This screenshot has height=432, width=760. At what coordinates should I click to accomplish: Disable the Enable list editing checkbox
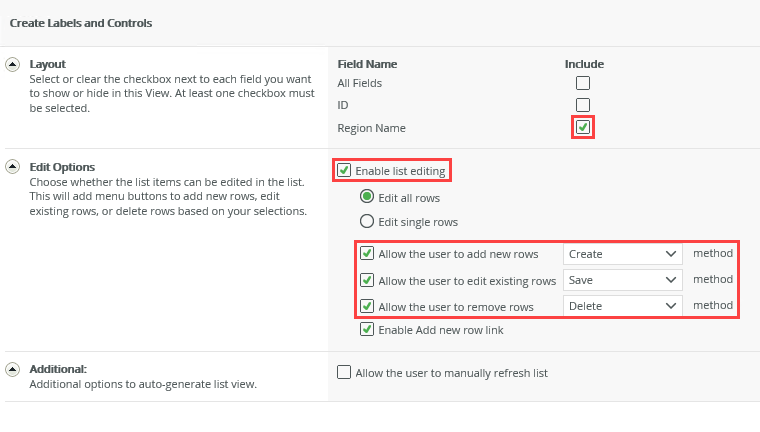(345, 171)
